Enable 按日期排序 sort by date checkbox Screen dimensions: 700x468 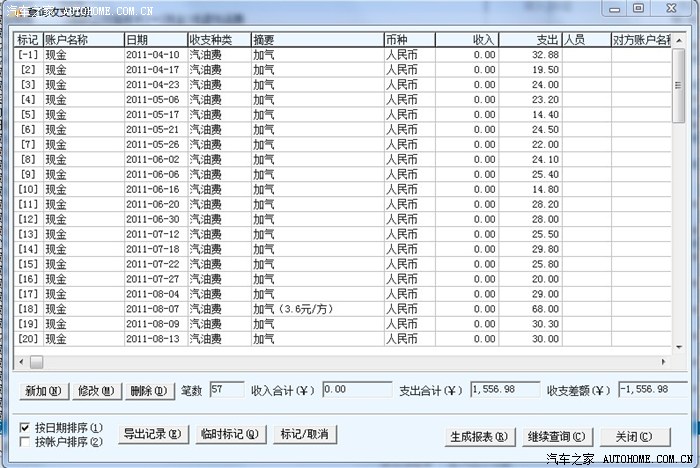(26, 428)
